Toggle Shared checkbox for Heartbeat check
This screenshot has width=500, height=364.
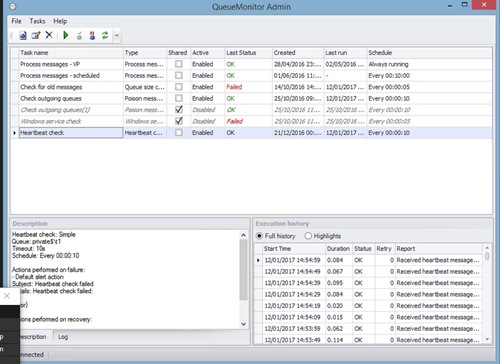[x=179, y=132]
